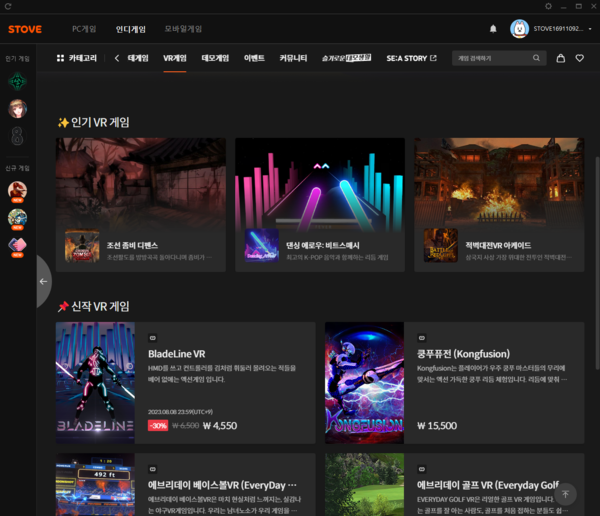Click the left chevron in tab bar
600x516 pixels.
(x=117, y=58)
